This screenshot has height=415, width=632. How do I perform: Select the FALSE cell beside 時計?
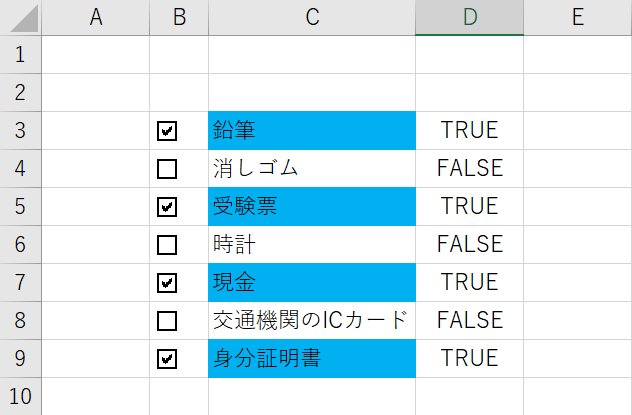(x=469, y=245)
